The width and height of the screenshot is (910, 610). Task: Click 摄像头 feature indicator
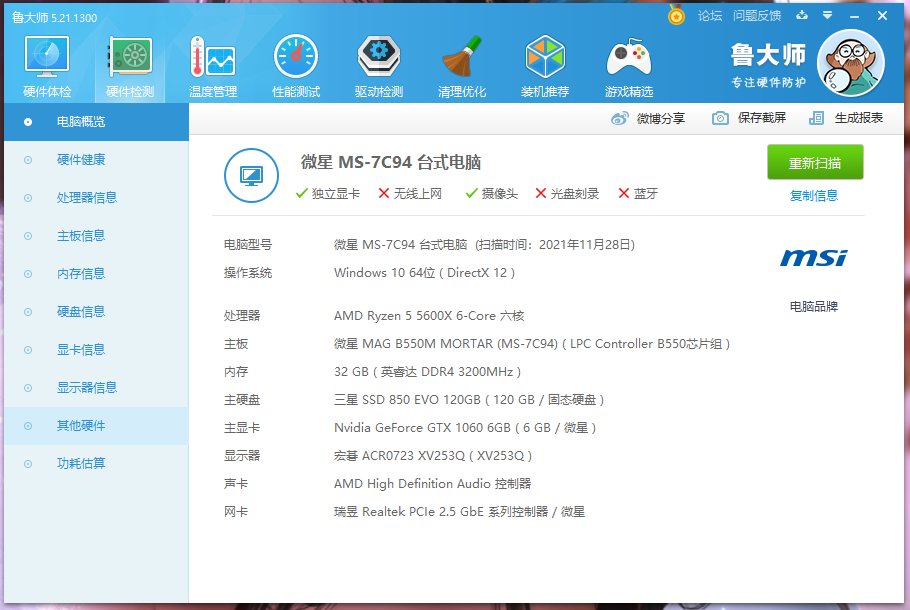pyautogui.click(x=492, y=193)
